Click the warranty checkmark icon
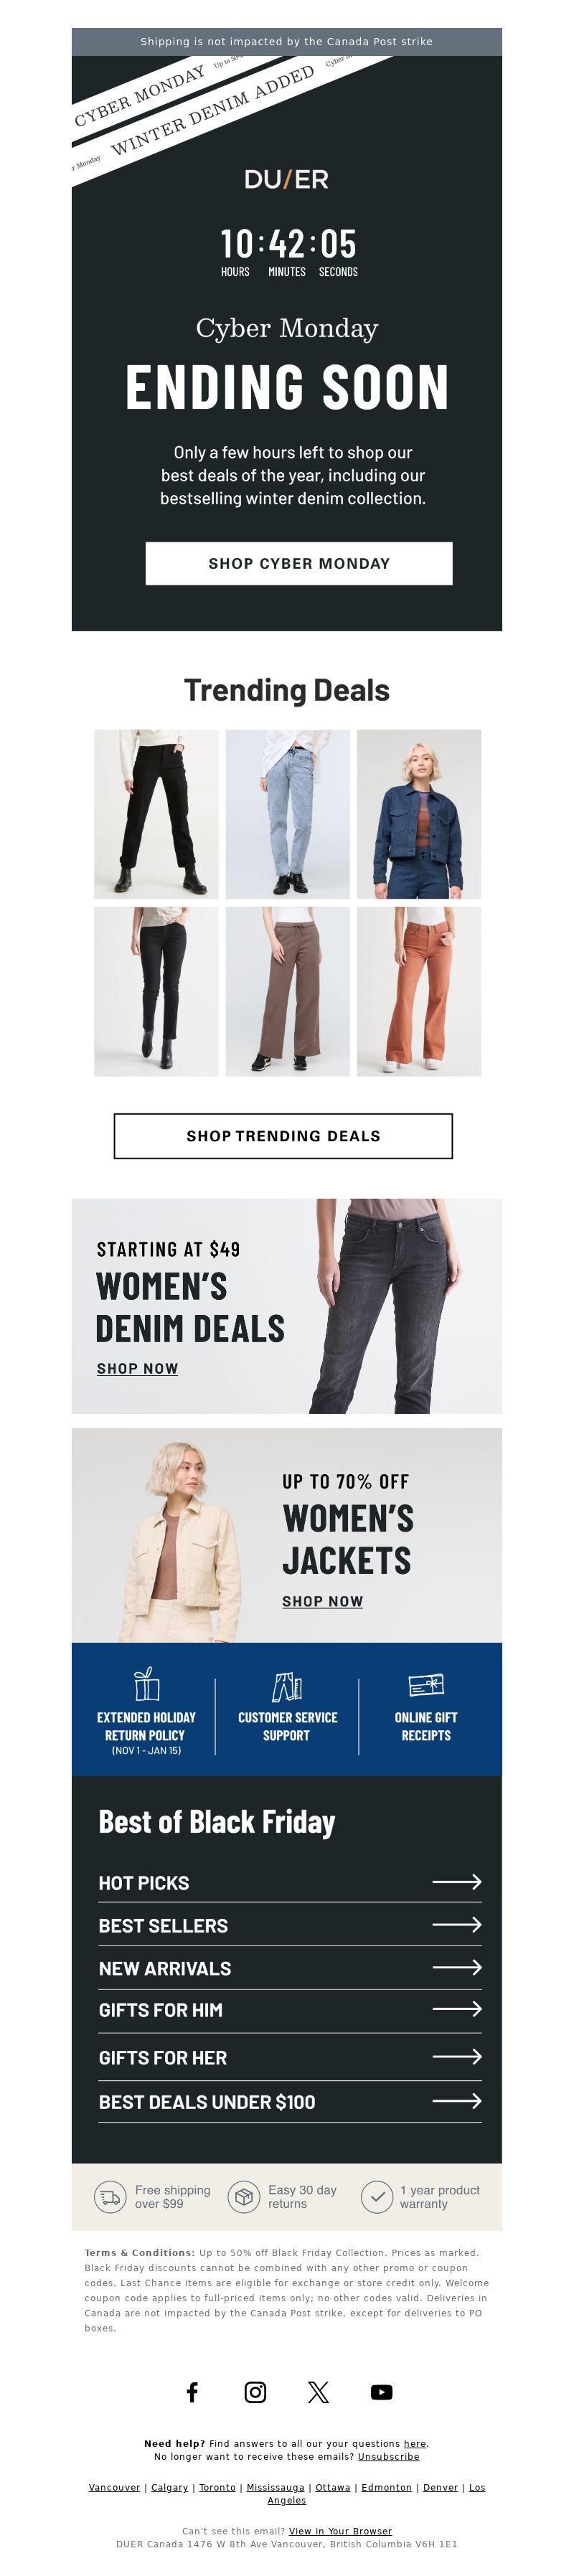The image size is (574, 2576). [376, 2196]
